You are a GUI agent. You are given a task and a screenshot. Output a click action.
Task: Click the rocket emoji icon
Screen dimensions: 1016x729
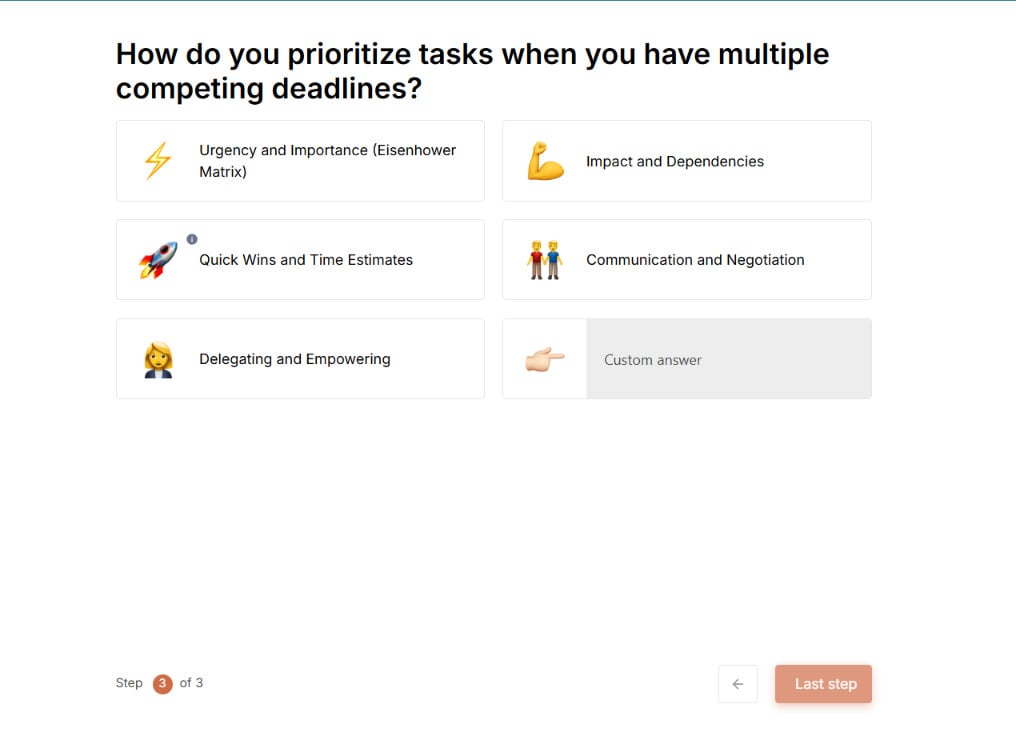[x=157, y=260]
